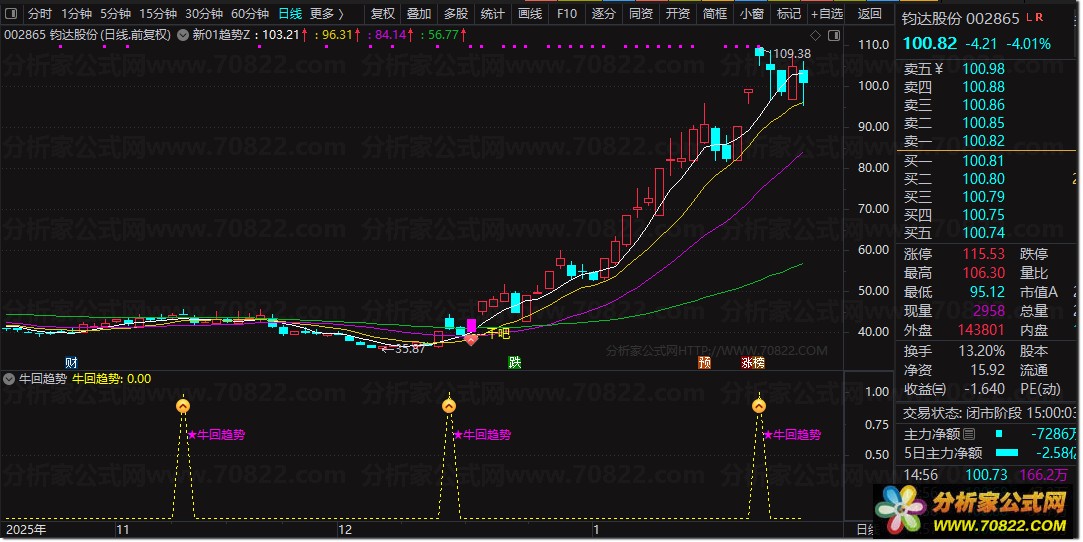Click the 返回 back button
1083x542 pixels.
(x=870, y=13)
